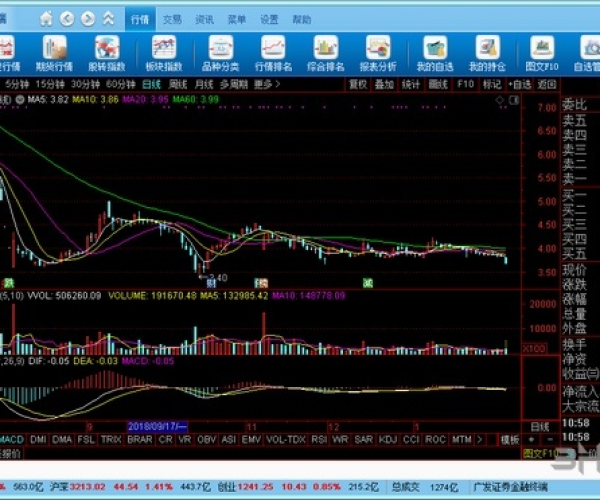Viewport: 600px width, 500px height.
Task: Click the 复权 button
Action: [x=357, y=85]
